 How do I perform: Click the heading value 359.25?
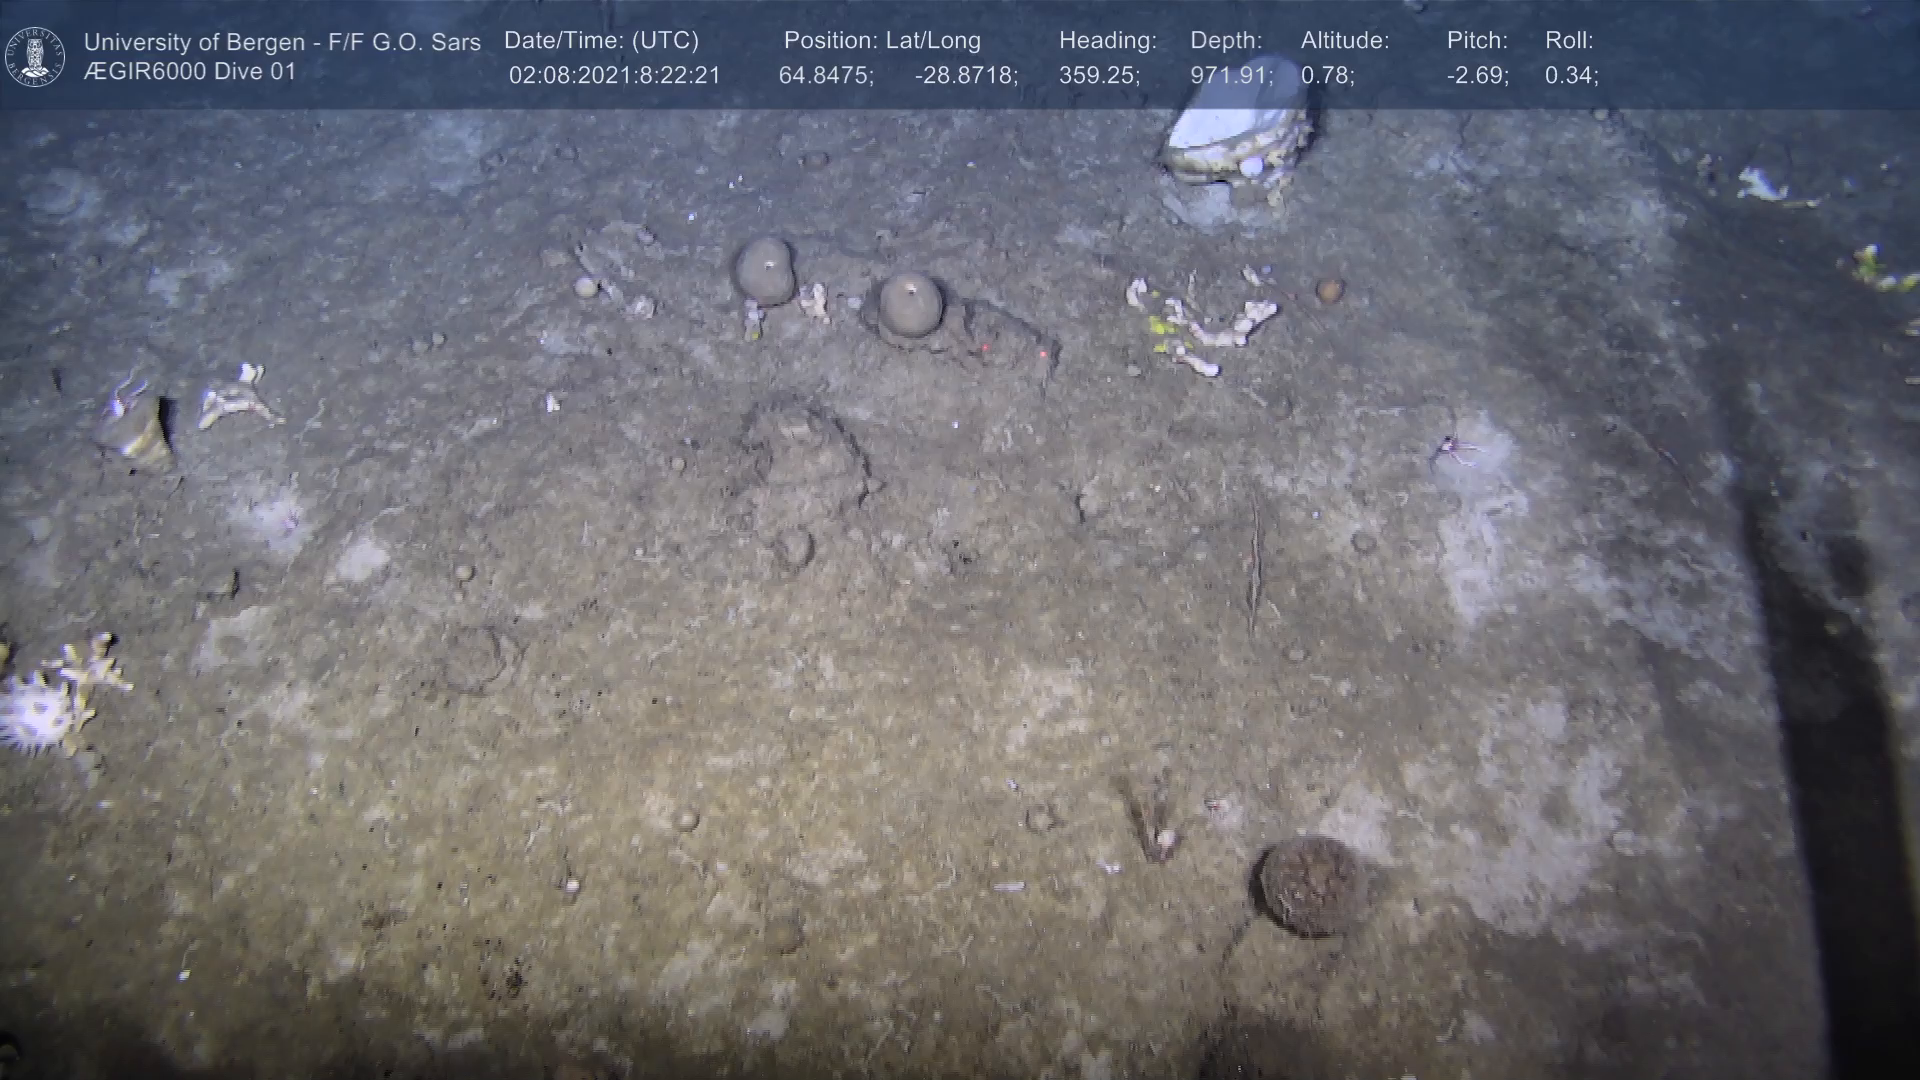click(x=1099, y=76)
